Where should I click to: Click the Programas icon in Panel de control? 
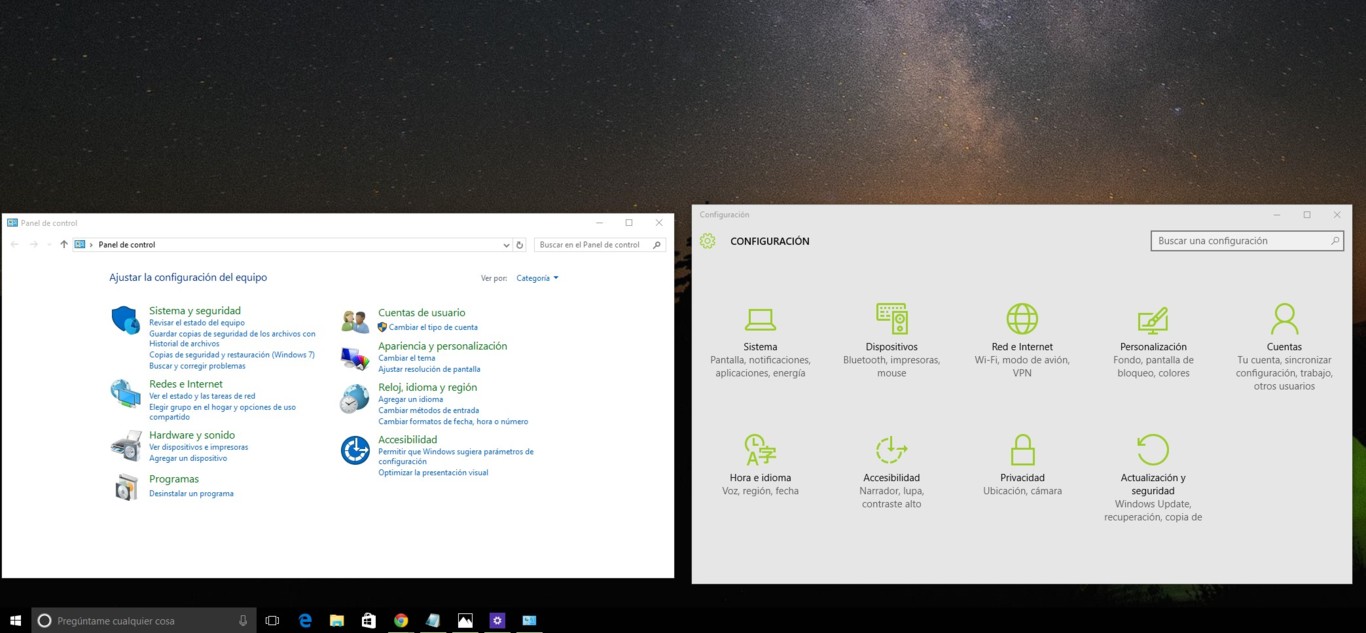coord(125,487)
